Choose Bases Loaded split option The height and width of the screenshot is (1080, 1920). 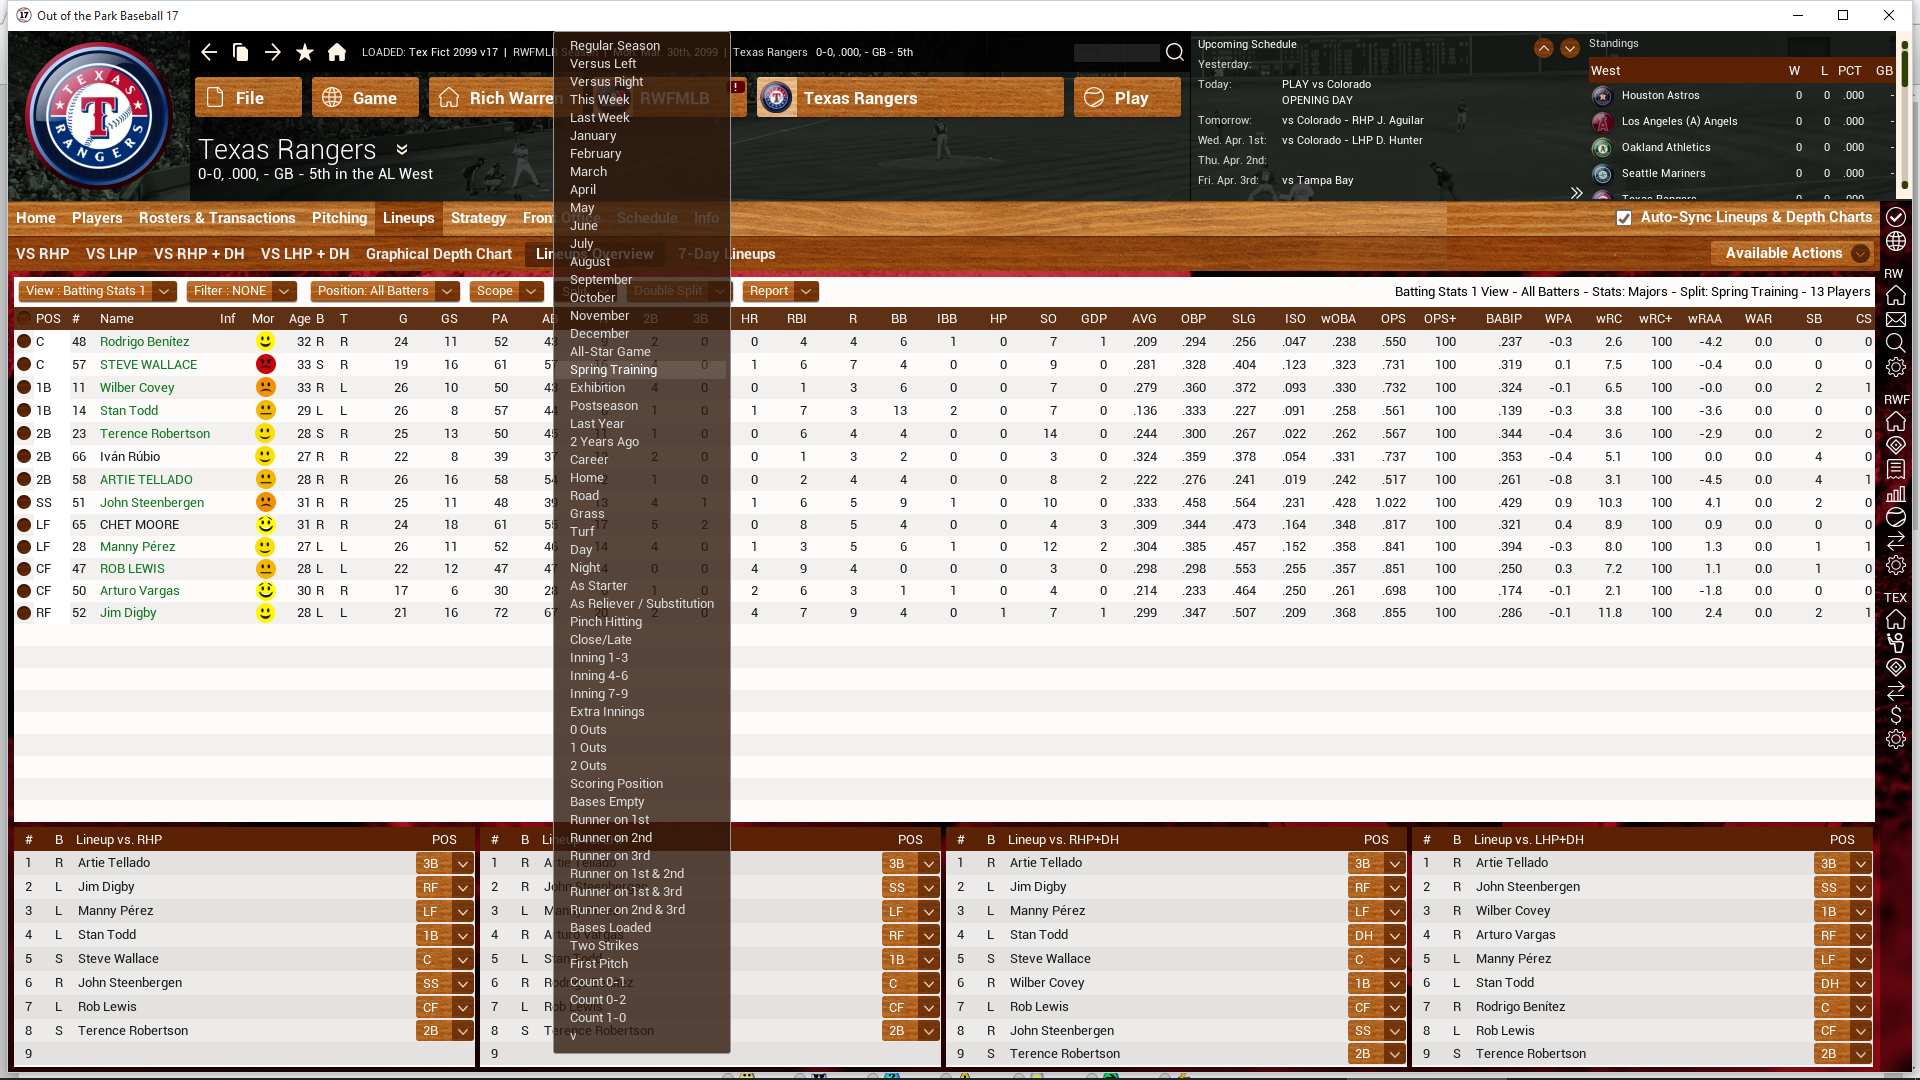pyautogui.click(x=610, y=927)
